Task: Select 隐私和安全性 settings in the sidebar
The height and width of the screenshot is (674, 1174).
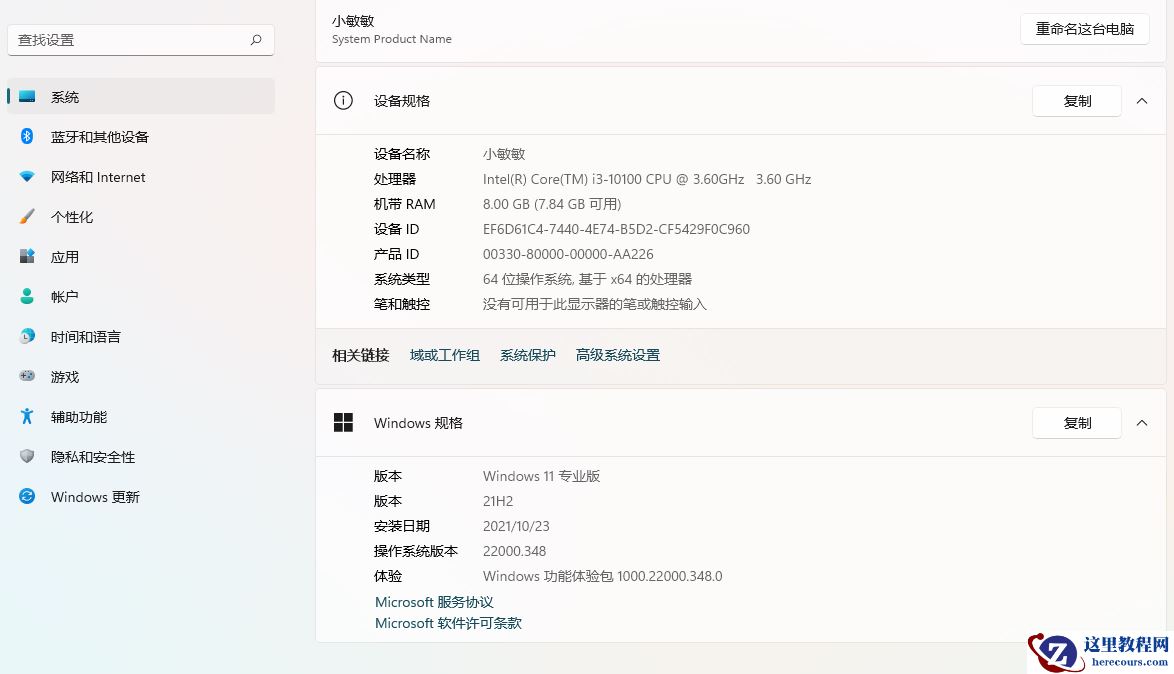Action: pyautogui.click(x=93, y=457)
